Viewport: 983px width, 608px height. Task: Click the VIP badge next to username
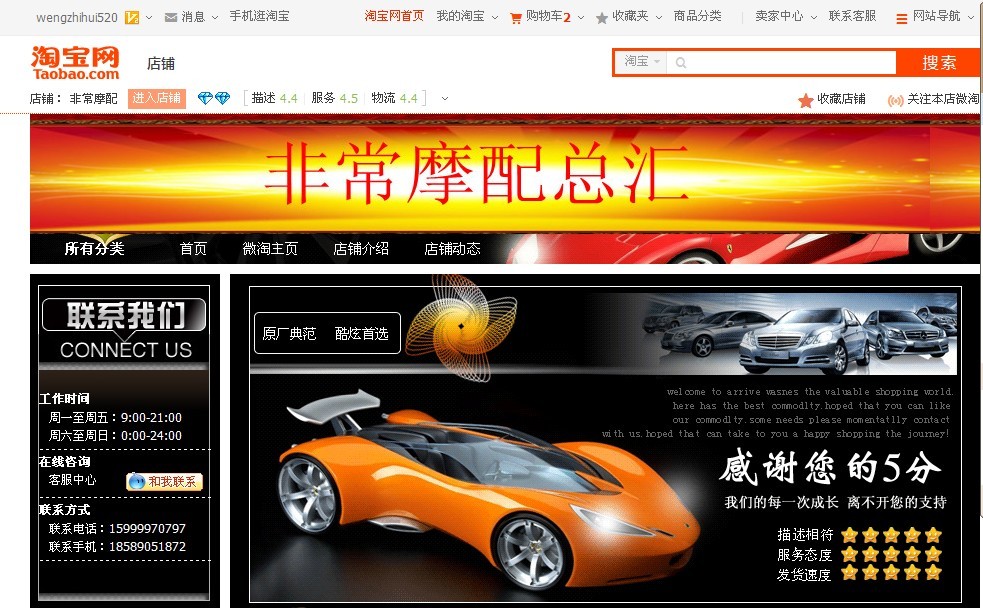tap(132, 18)
